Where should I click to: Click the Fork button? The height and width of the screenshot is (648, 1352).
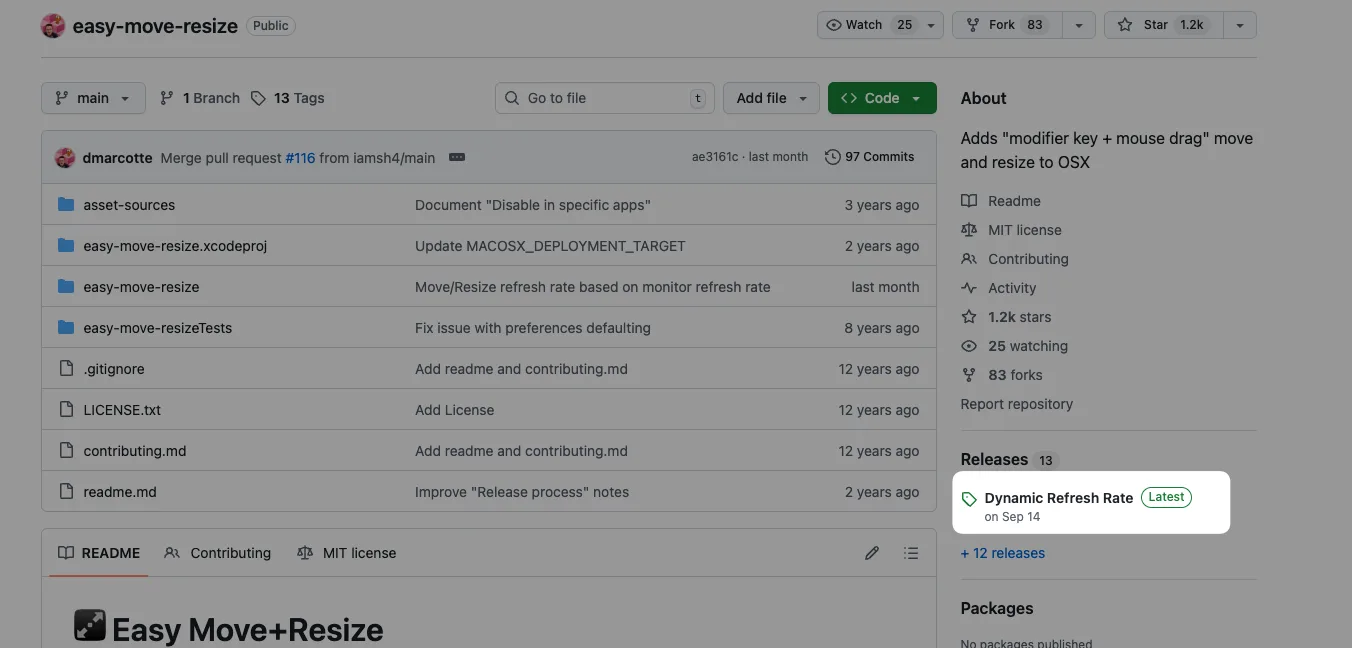click(1007, 25)
